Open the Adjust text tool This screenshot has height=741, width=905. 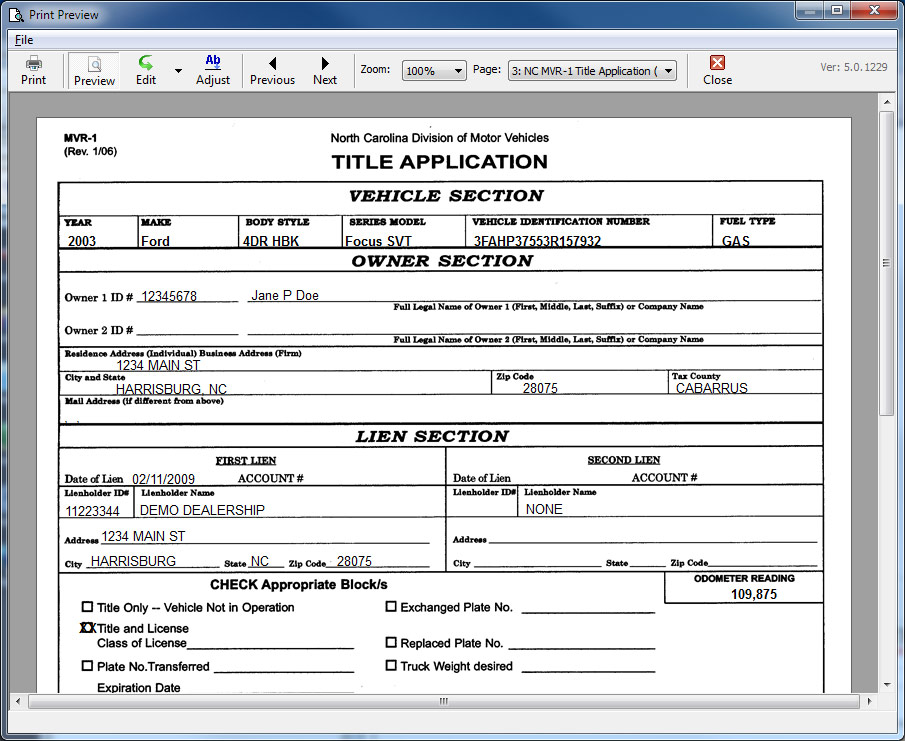point(213,70)
